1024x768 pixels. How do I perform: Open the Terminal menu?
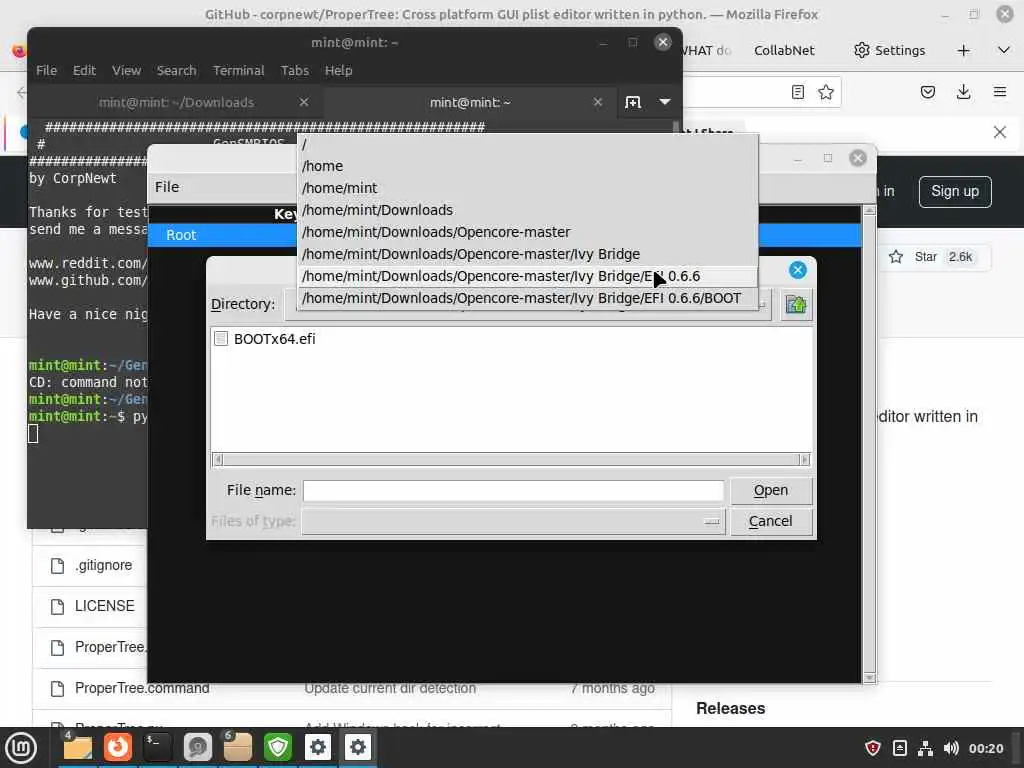pos(238,71)
